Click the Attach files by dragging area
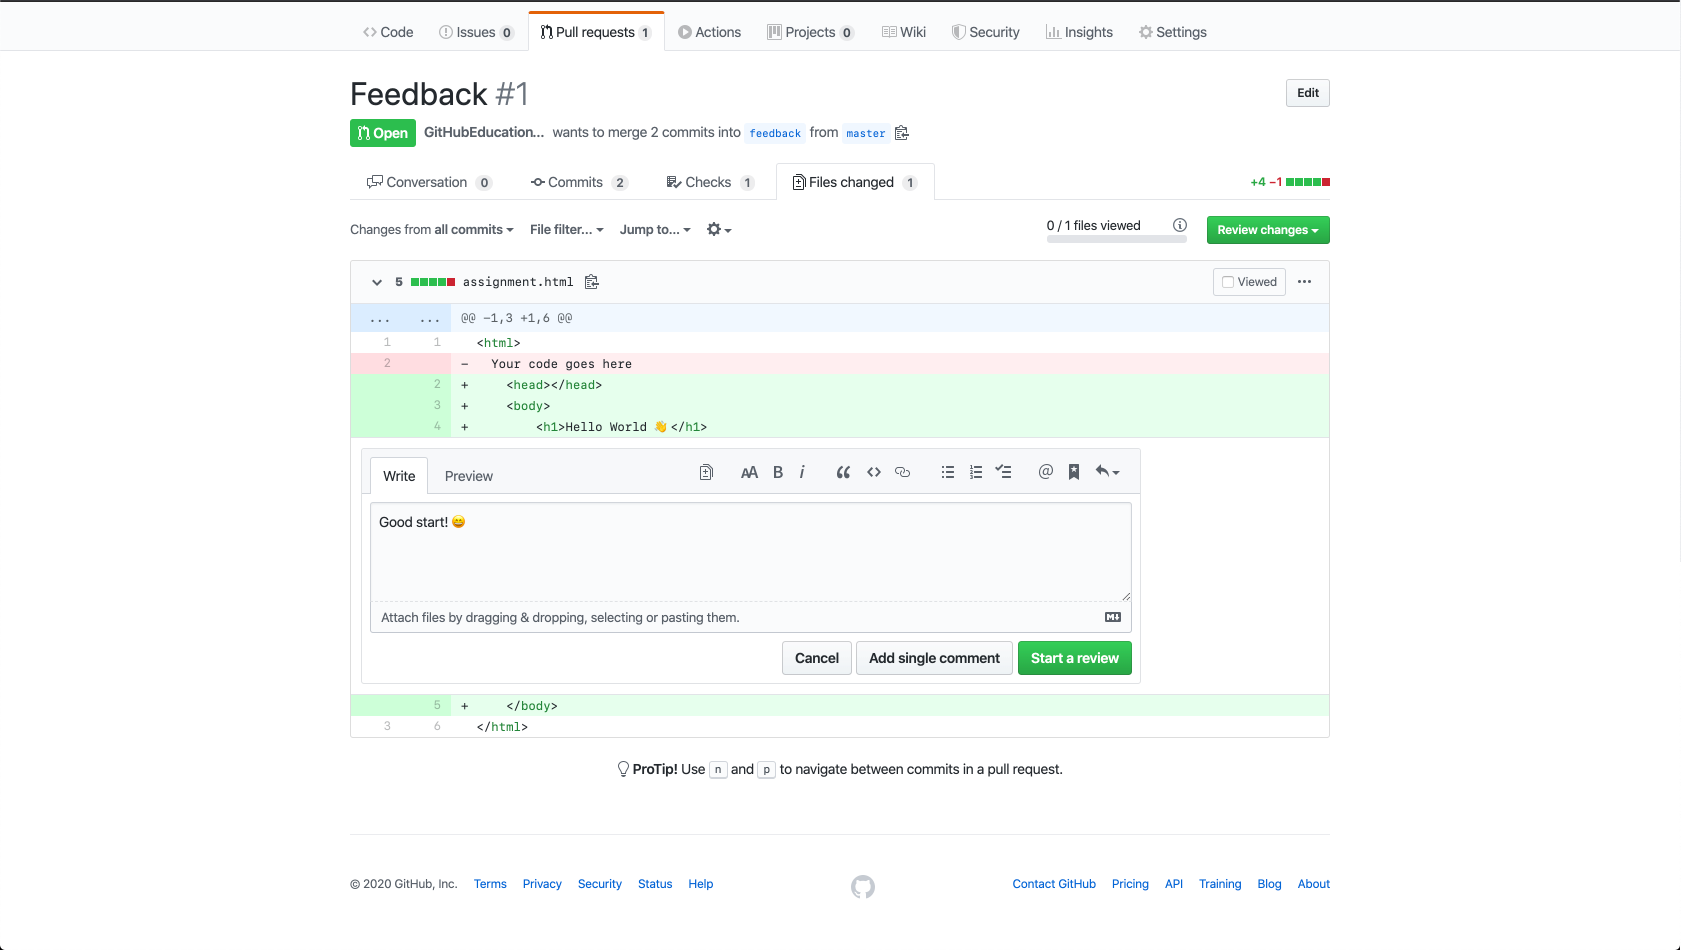 click(751, 617)
